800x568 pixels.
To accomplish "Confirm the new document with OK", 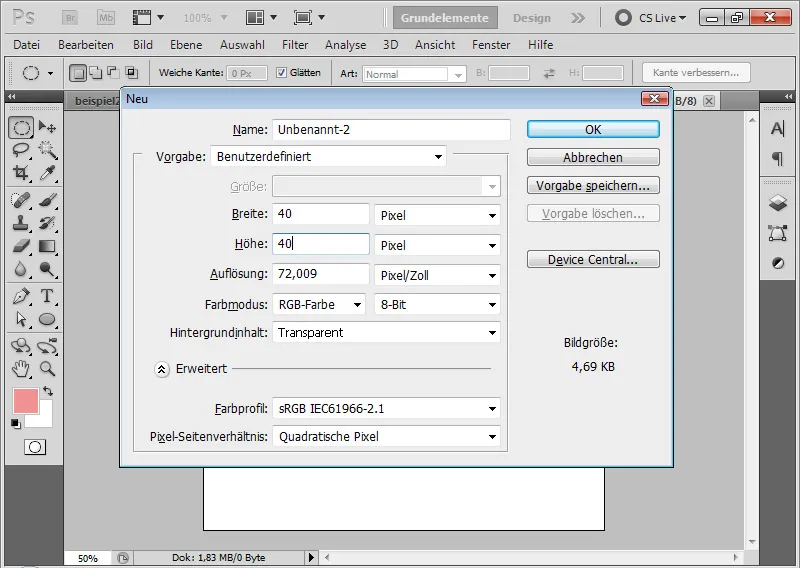I will (x=593, y=129).
